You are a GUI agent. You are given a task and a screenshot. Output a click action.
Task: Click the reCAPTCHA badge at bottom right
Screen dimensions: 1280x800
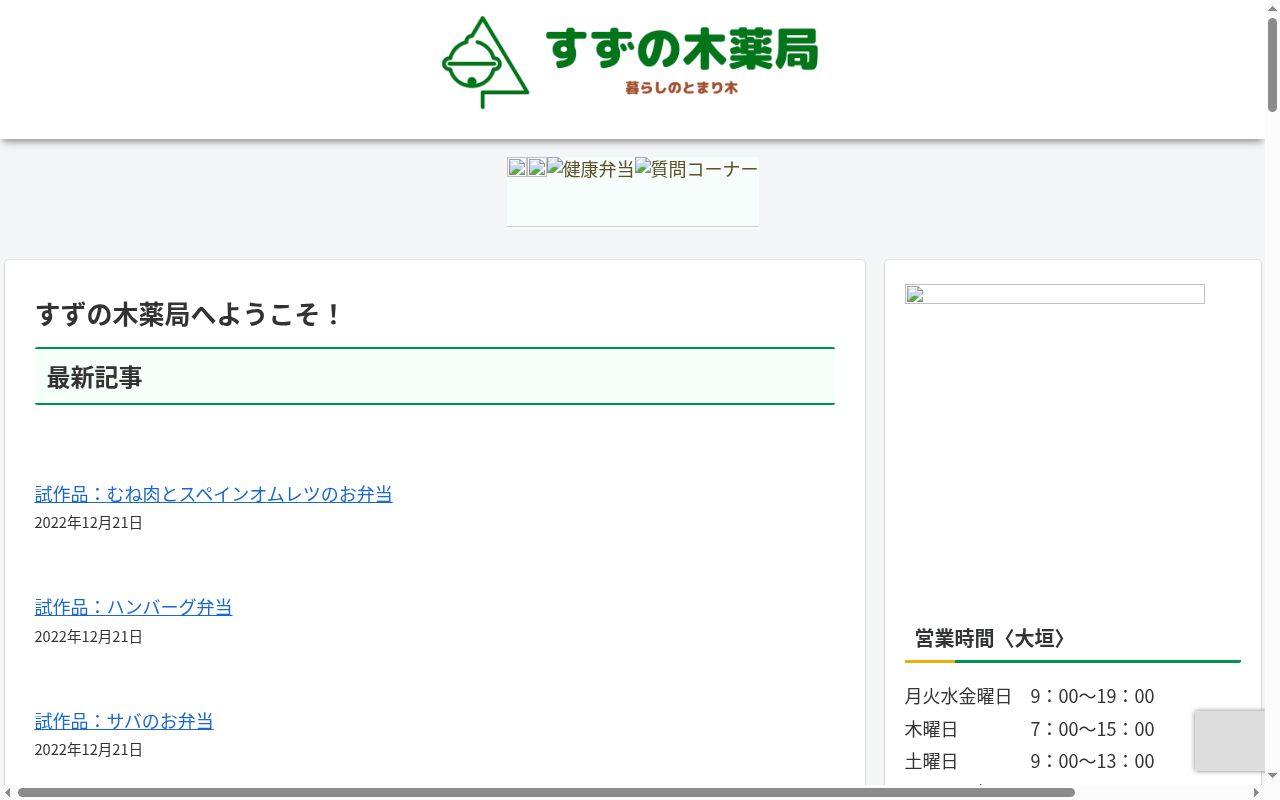[1230, 740]
